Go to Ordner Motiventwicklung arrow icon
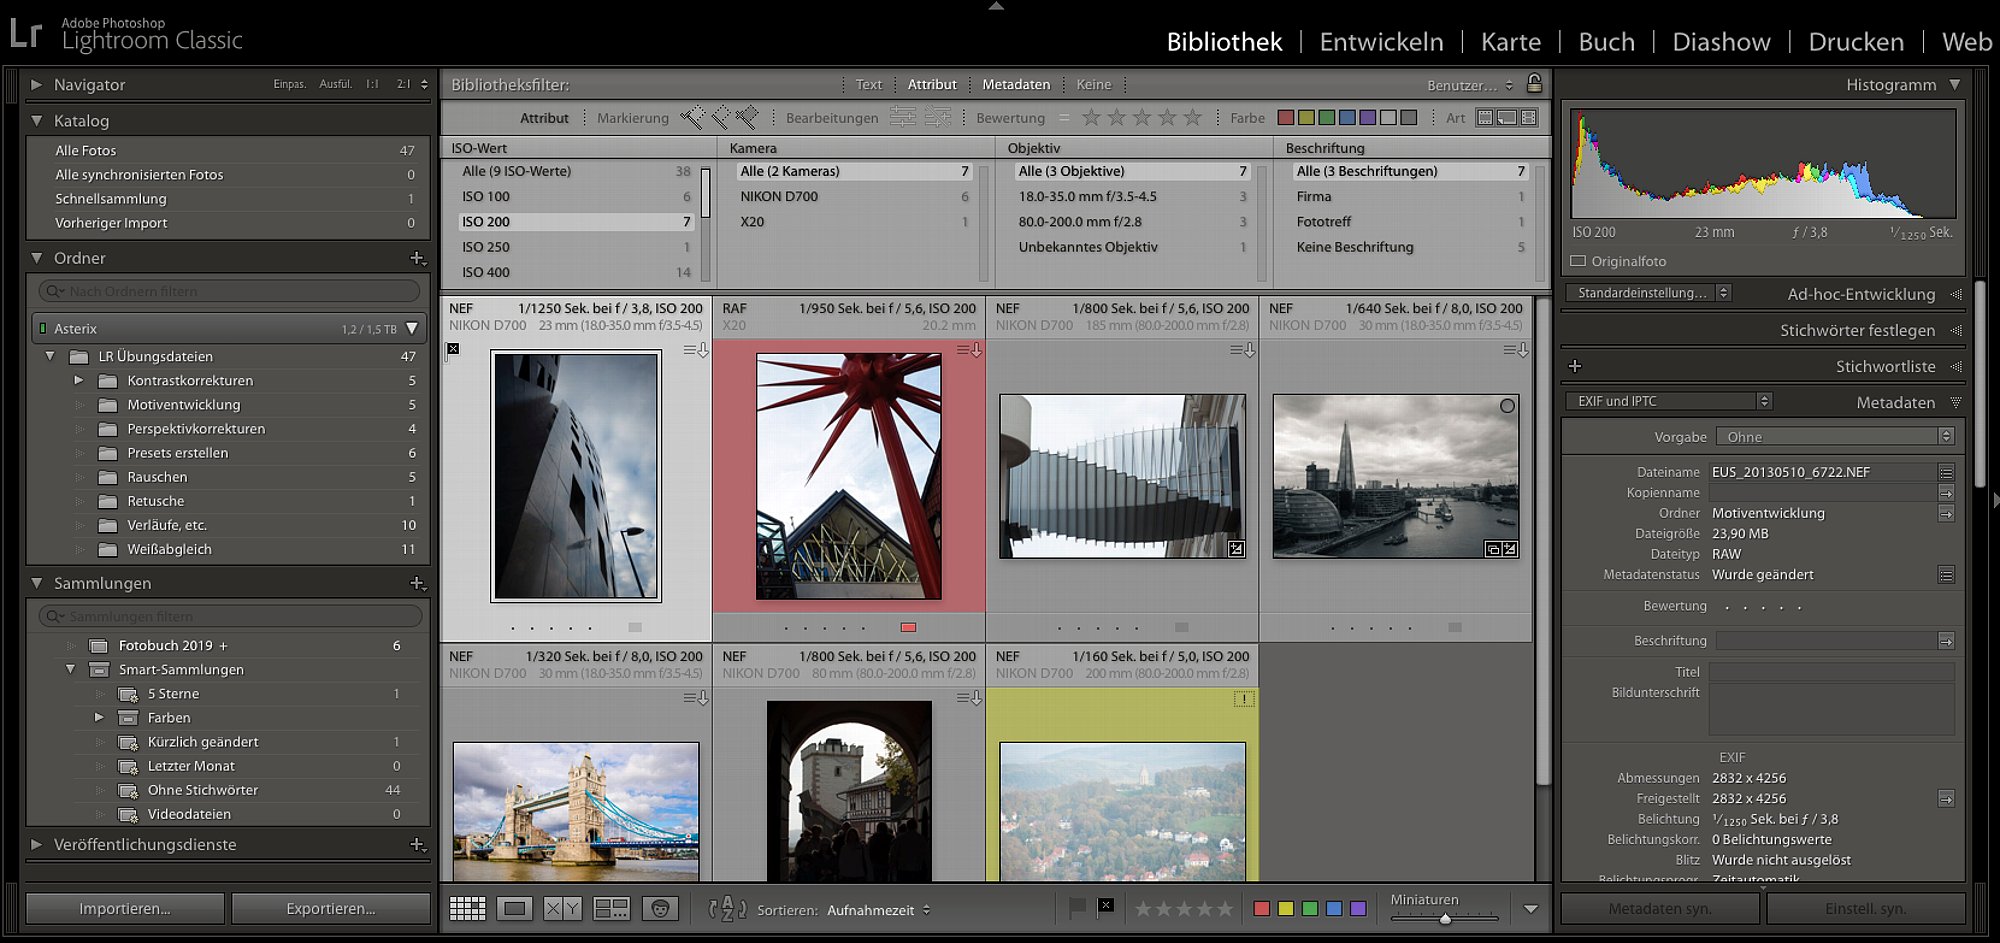Screen dimensions: 2000x943 coord(1946,513)
